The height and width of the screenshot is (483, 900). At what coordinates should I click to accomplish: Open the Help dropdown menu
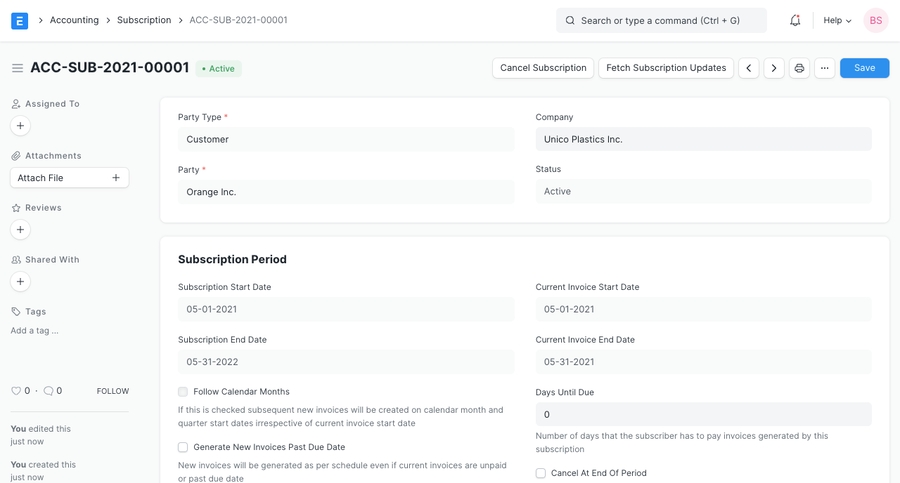(x=837, y=20)
